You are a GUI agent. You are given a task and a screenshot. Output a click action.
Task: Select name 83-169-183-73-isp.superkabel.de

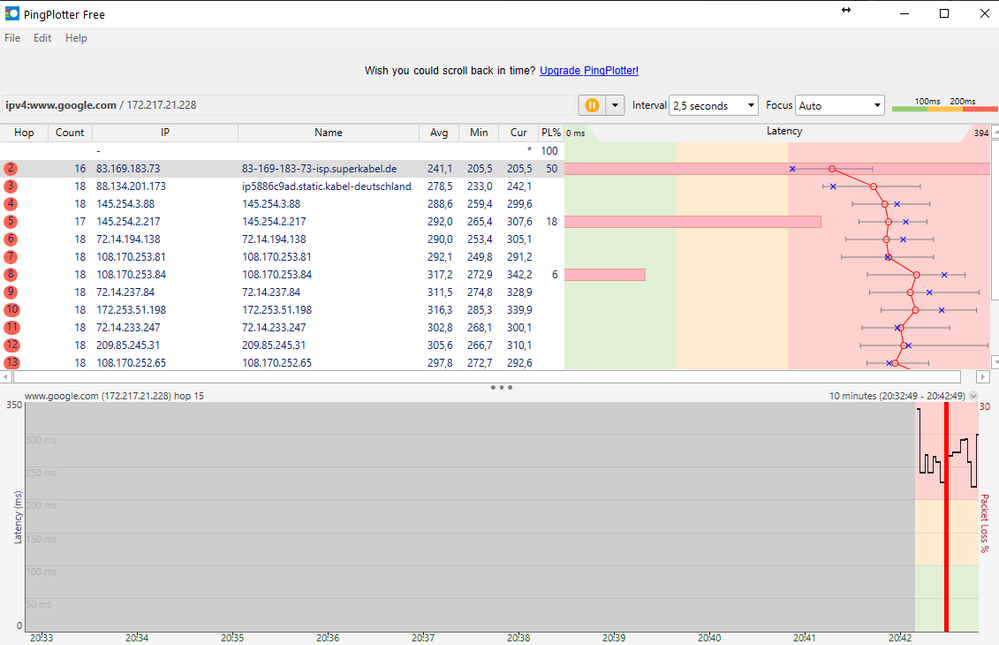coord(319,168)
